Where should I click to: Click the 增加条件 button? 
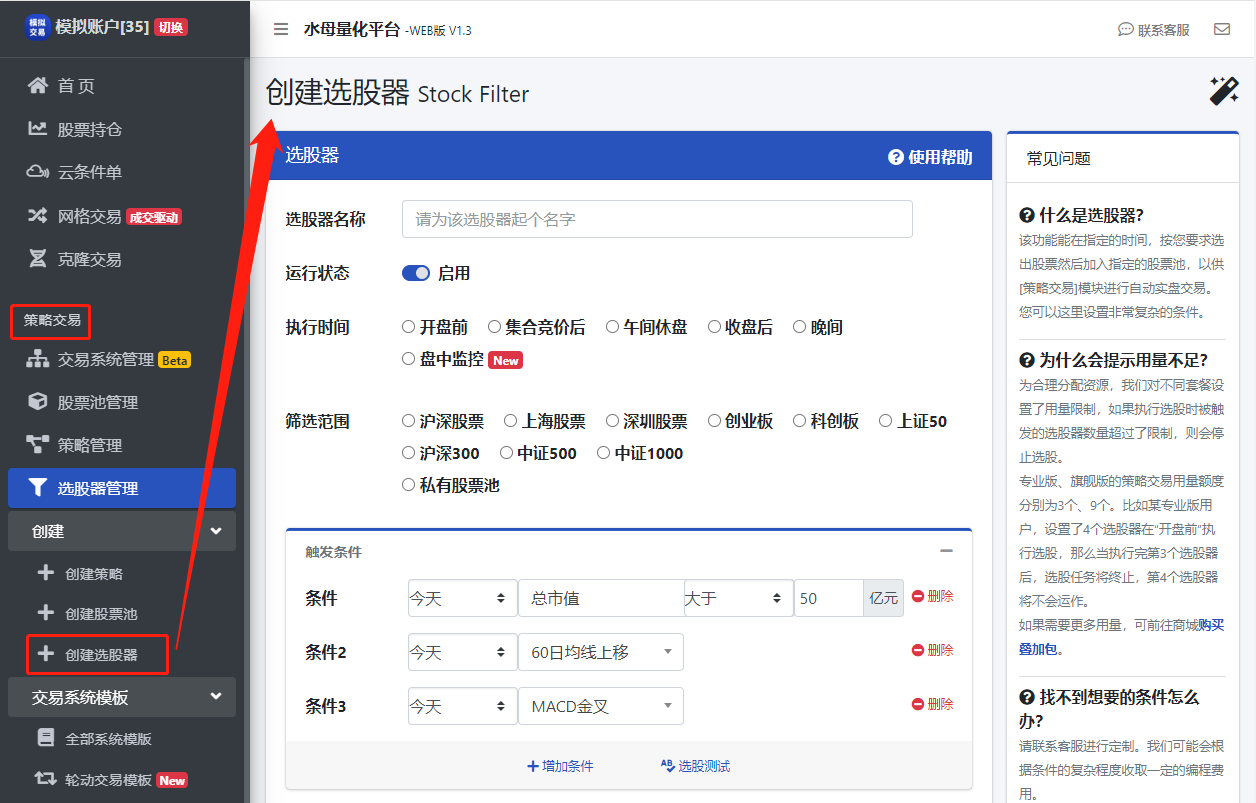tap(560, 766)
